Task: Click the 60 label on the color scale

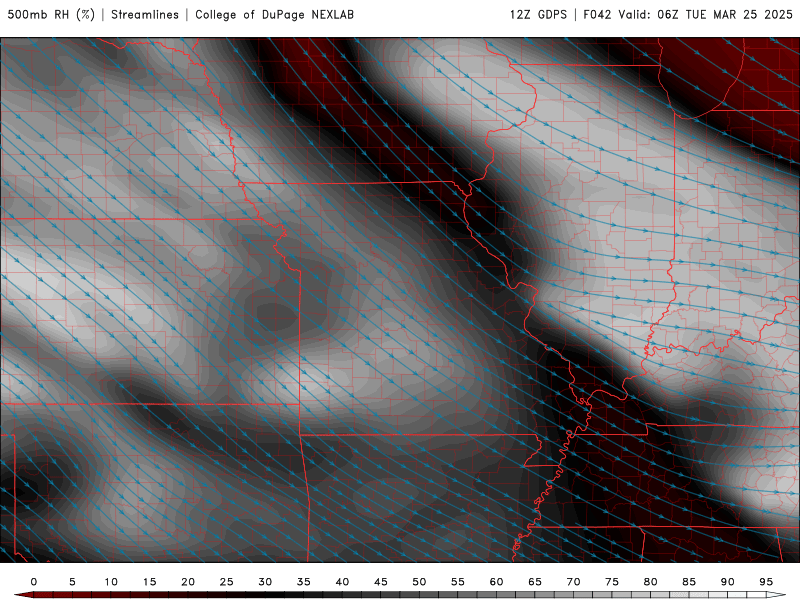Action: coord(496,582)
